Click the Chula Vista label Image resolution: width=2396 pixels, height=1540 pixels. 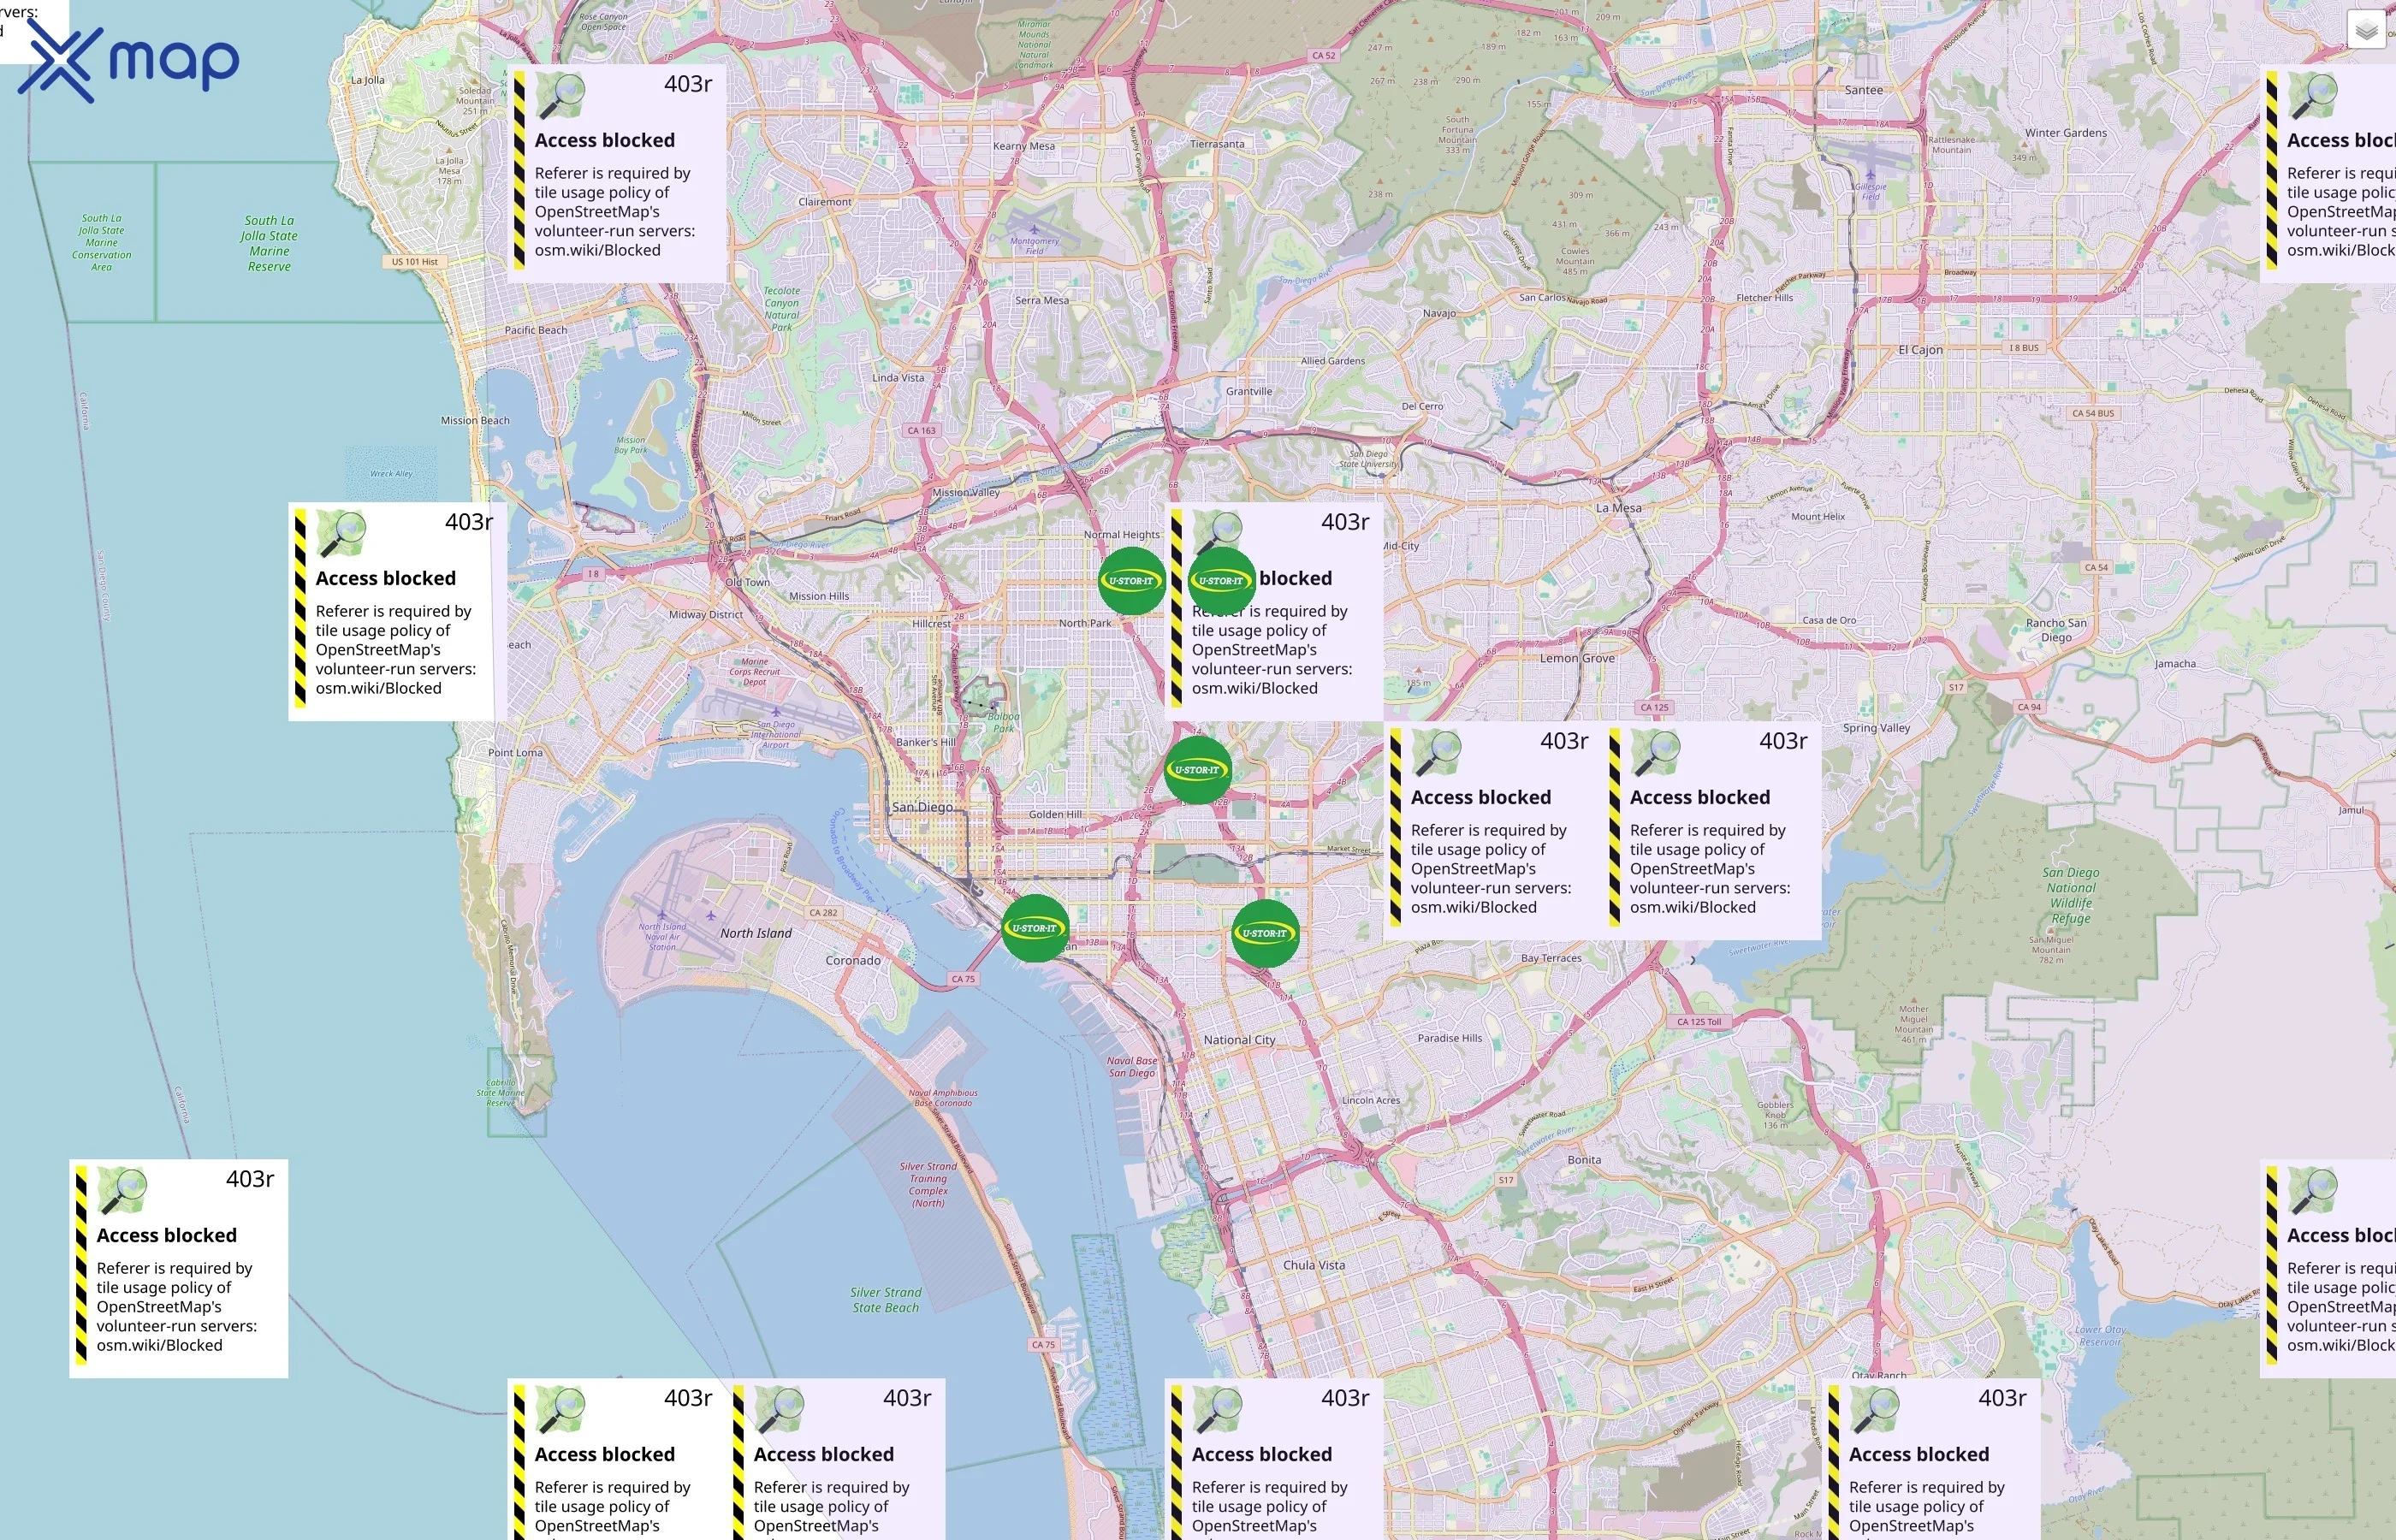click(1314, 1265)
